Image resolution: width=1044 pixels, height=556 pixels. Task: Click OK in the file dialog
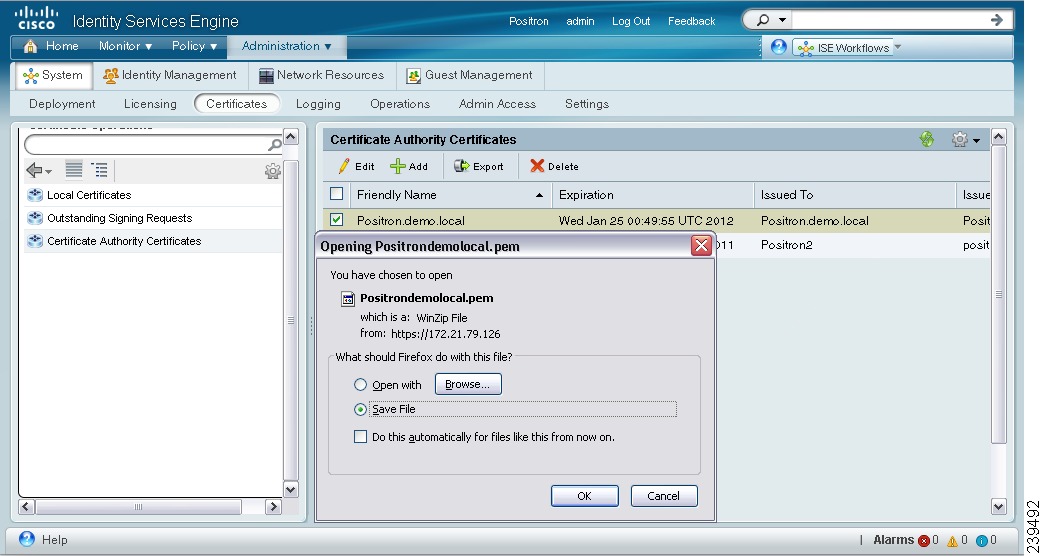pyautogui.click(x=585, y=496)
